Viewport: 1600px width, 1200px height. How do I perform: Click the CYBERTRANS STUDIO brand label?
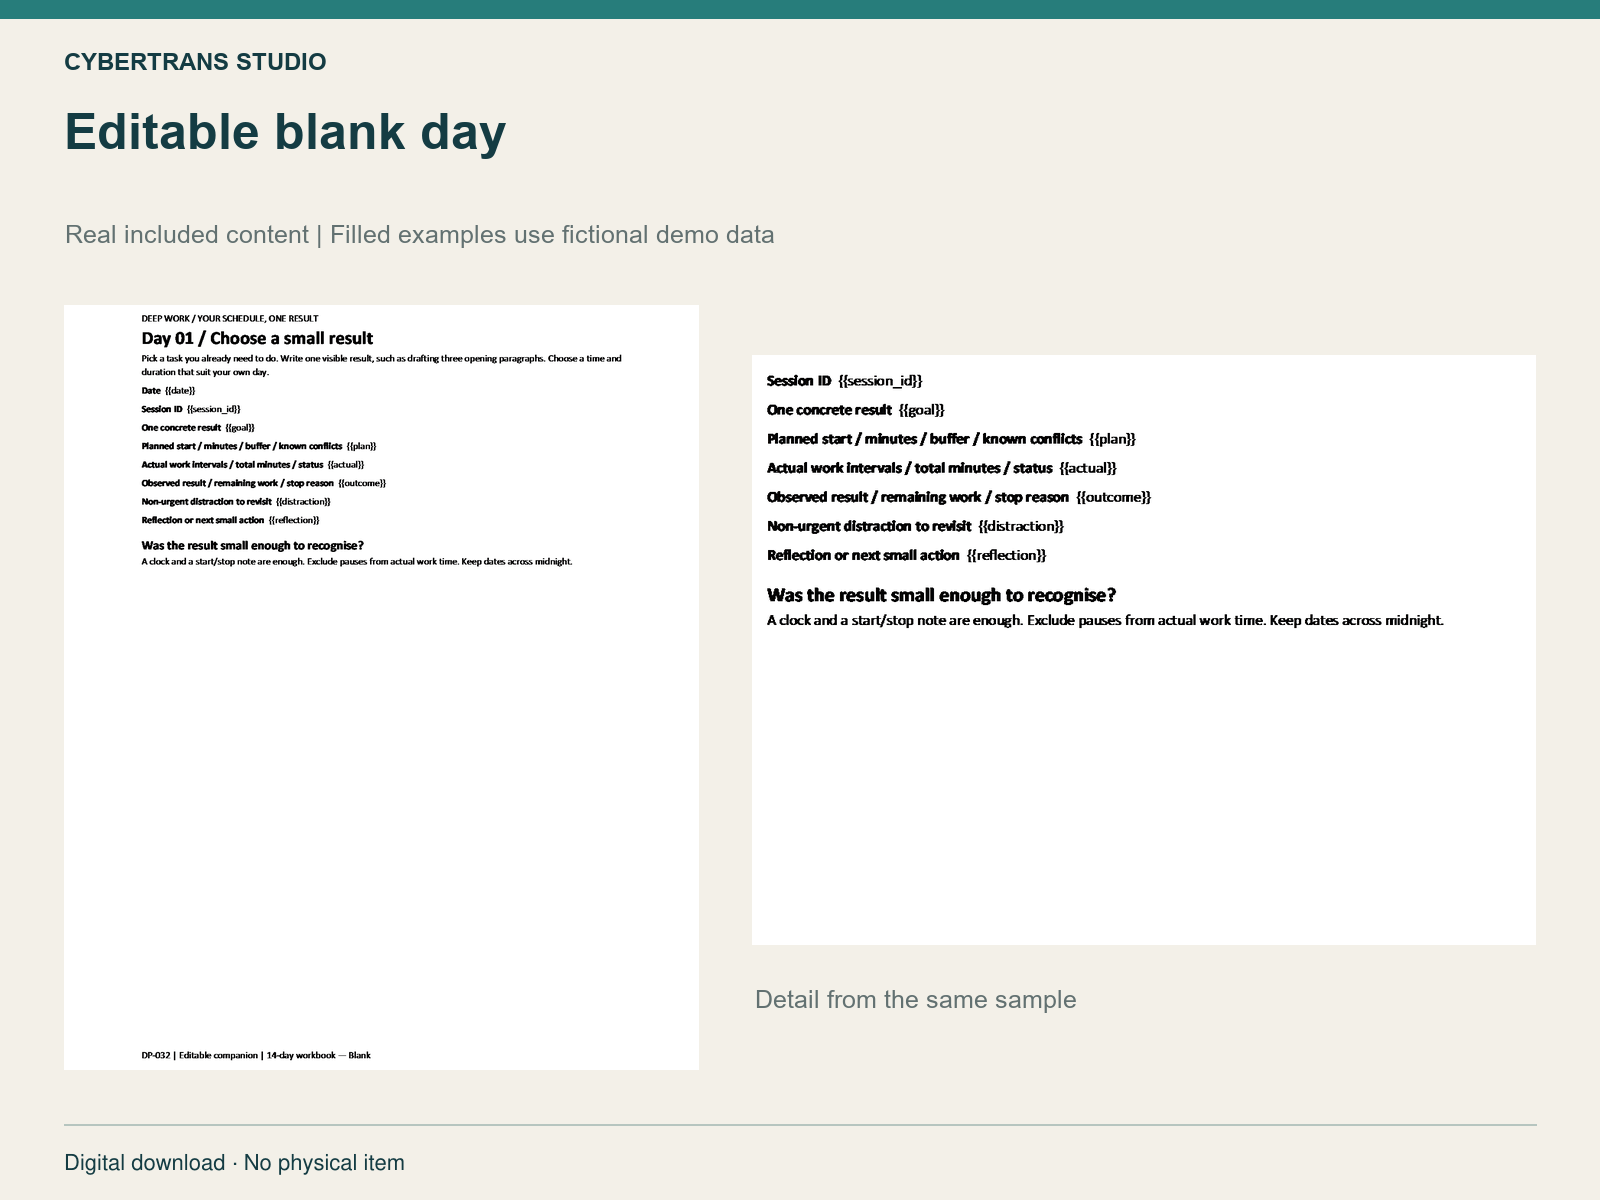click(195, 62)
